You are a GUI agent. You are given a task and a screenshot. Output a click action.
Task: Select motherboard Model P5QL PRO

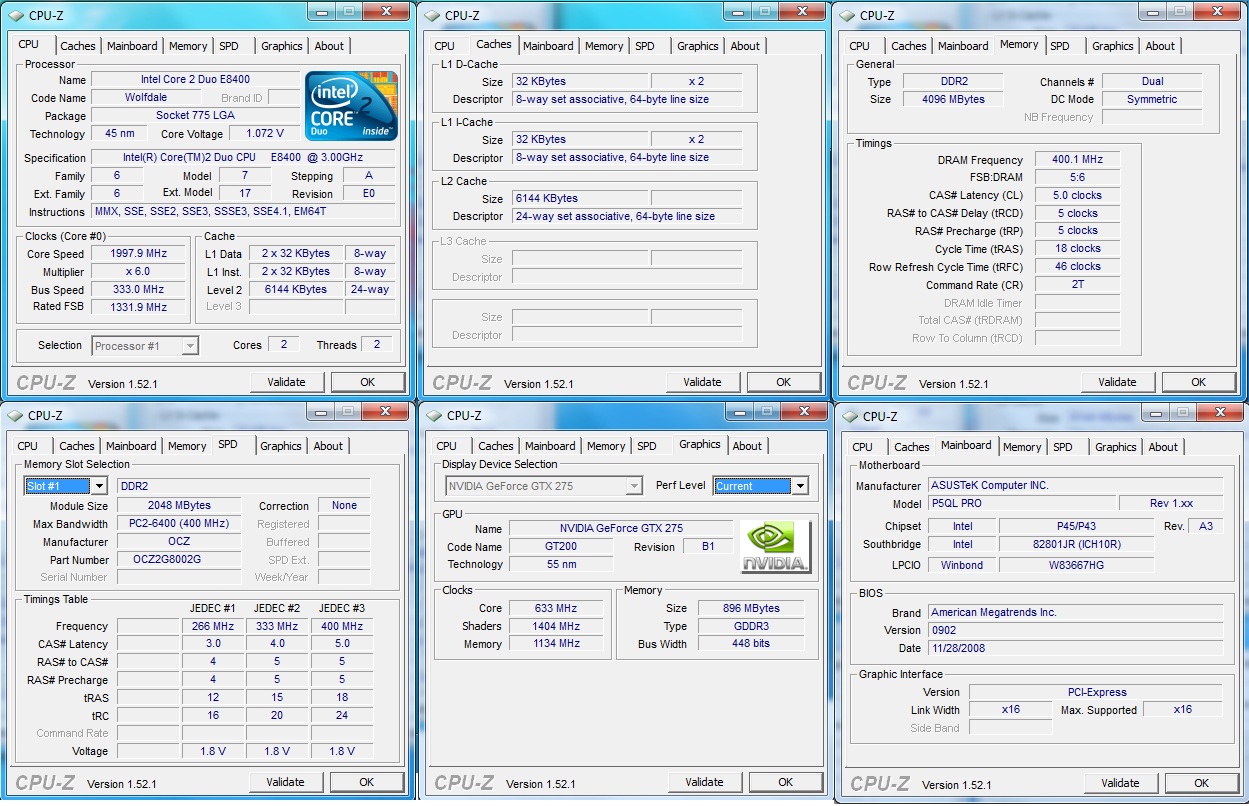pyautogui.click(x=1021, y=503)
